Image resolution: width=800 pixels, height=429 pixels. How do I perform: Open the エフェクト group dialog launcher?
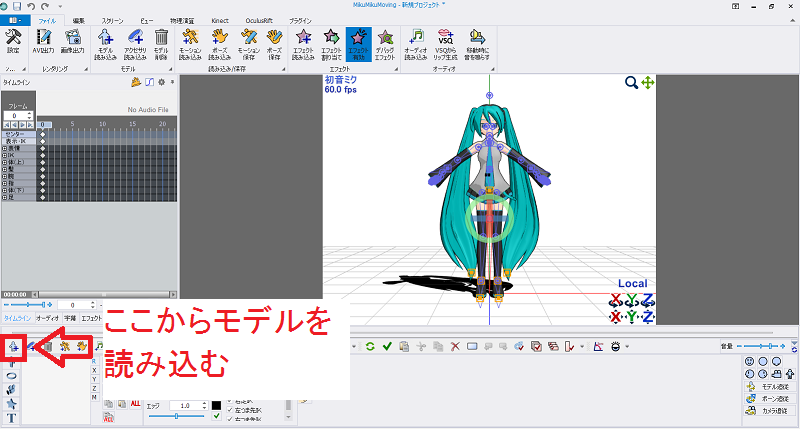[x=396, y=69]
